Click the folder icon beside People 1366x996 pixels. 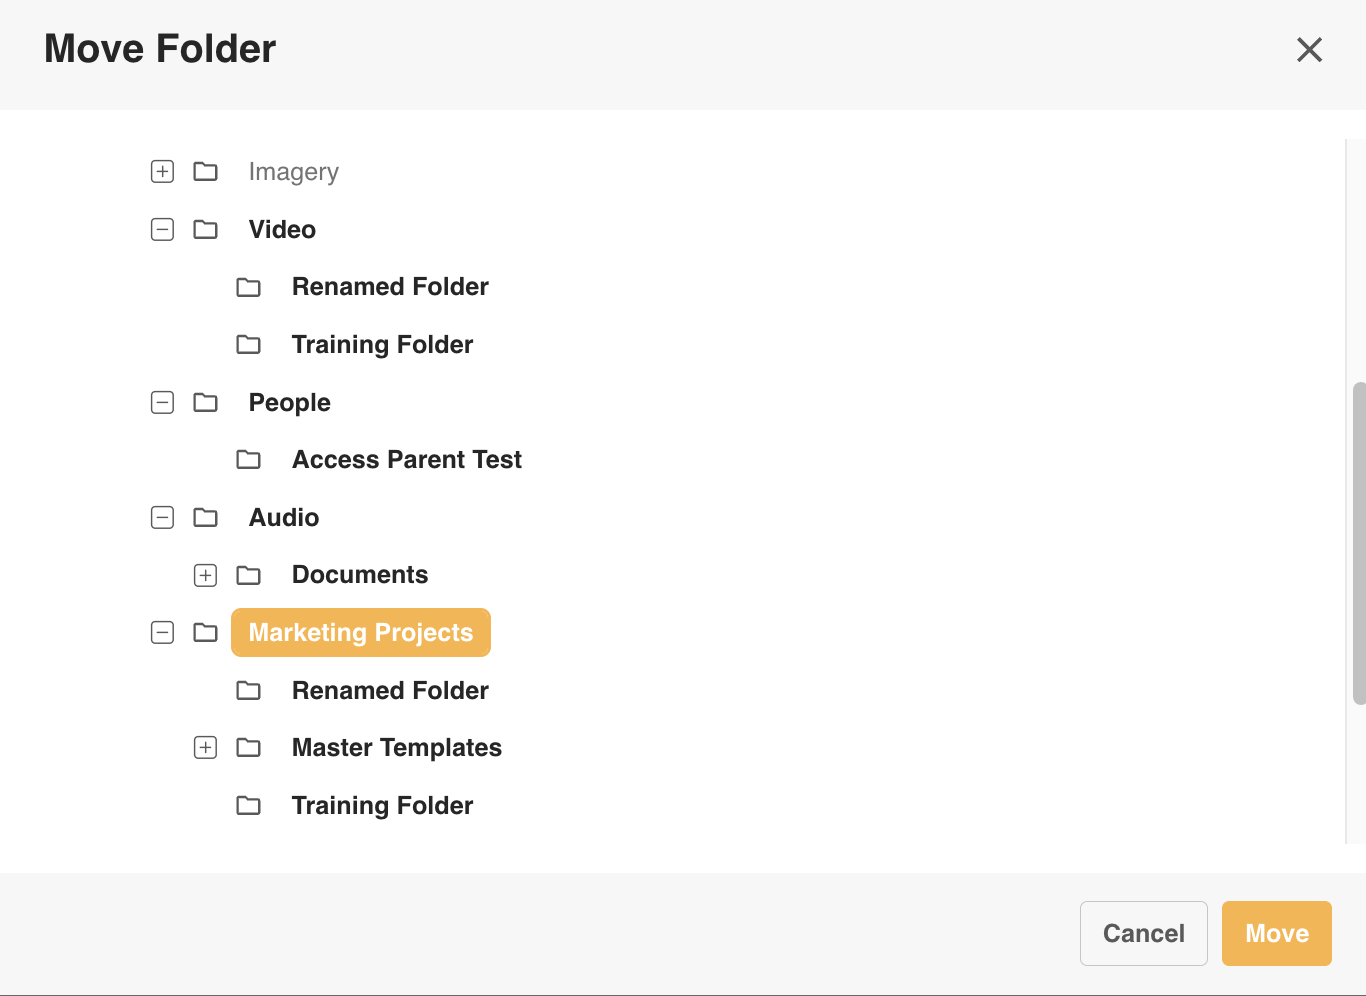pos(205,402)
